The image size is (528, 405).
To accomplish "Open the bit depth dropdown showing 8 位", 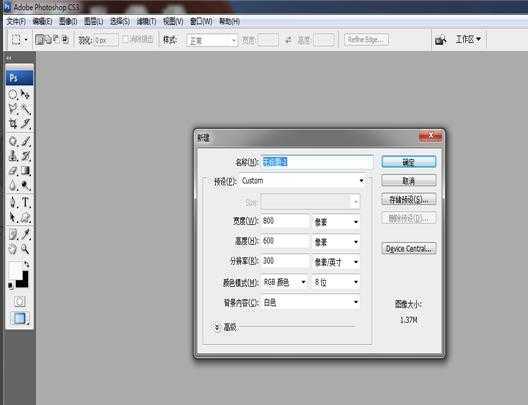I will (x=336, y=282).
